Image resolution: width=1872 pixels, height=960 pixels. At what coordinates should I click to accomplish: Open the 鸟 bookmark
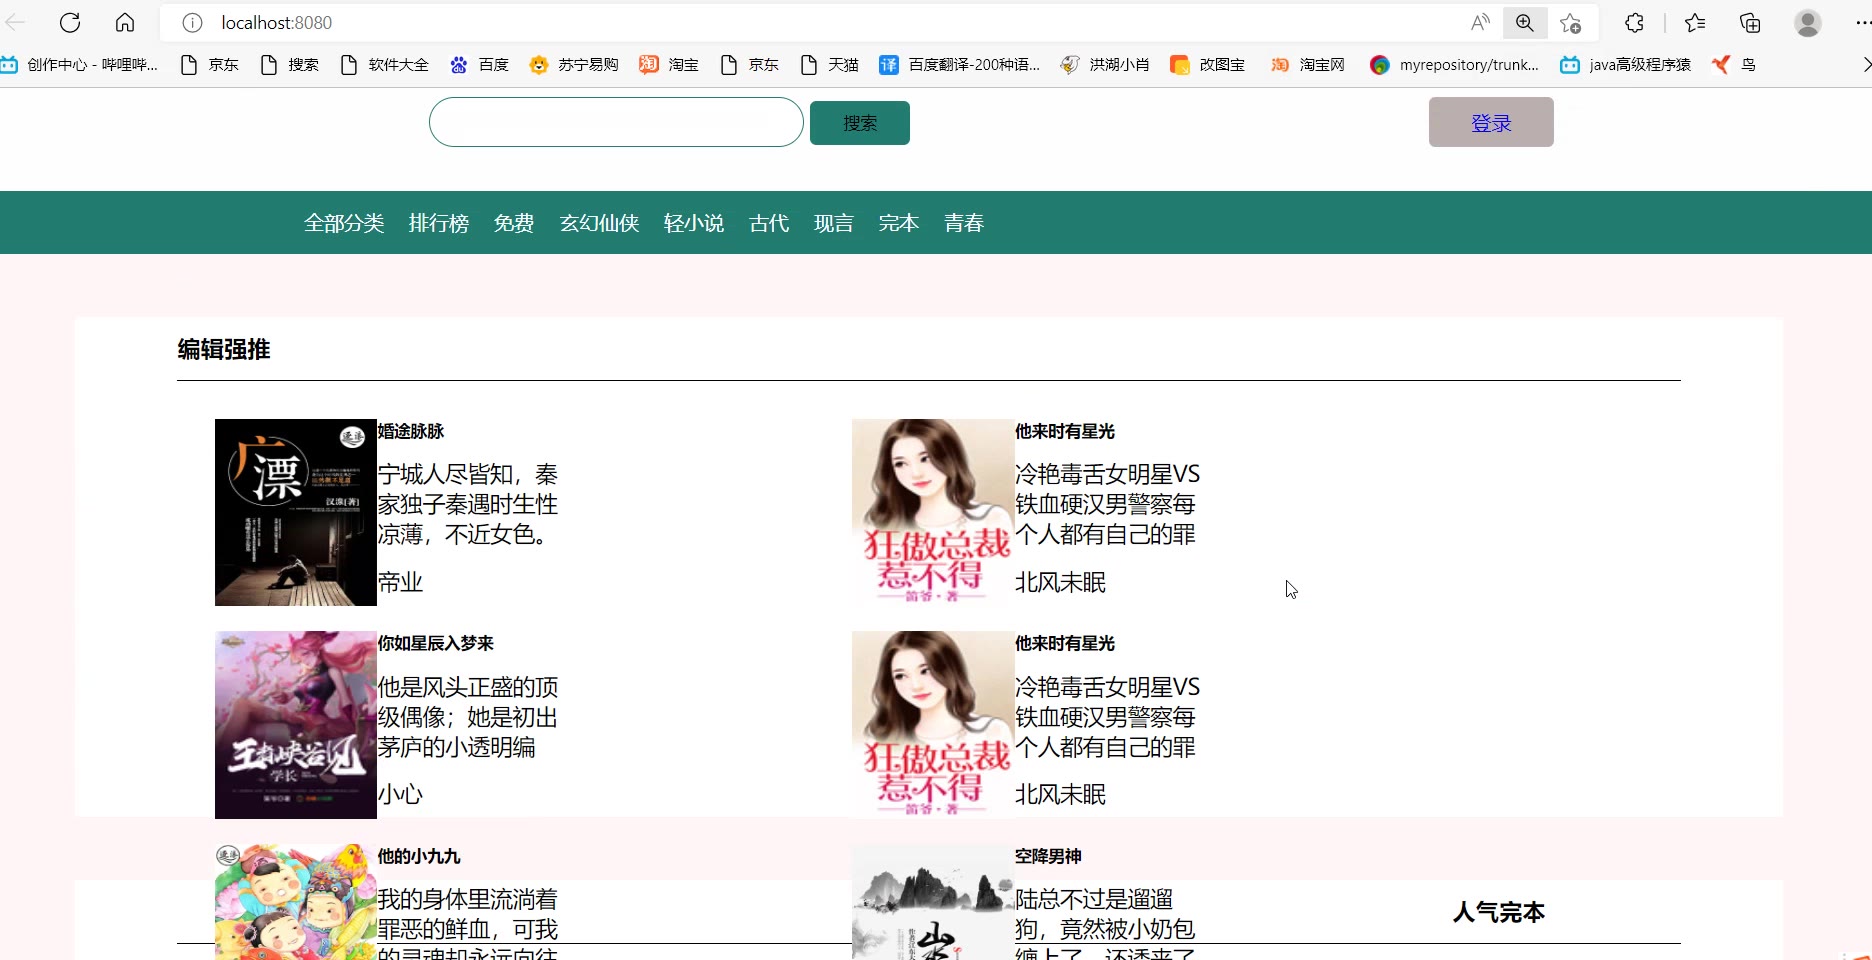pos(1734,65)
